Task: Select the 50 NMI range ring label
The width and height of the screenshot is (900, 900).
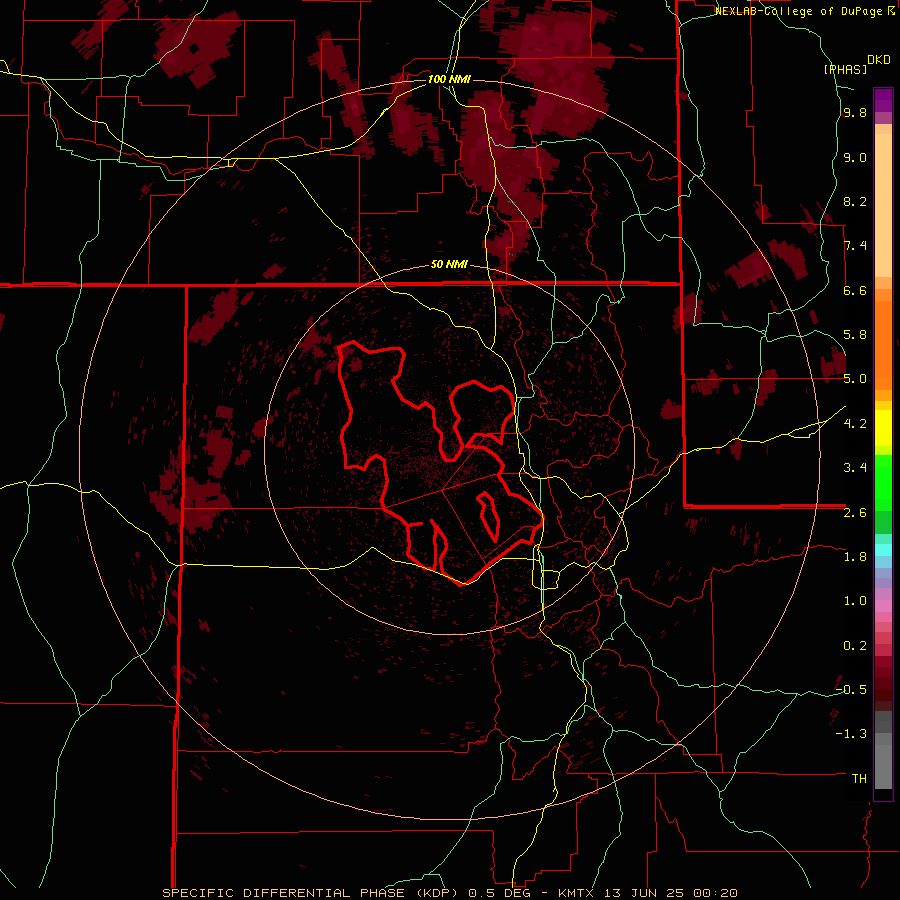Action: [x=449, y=265]
